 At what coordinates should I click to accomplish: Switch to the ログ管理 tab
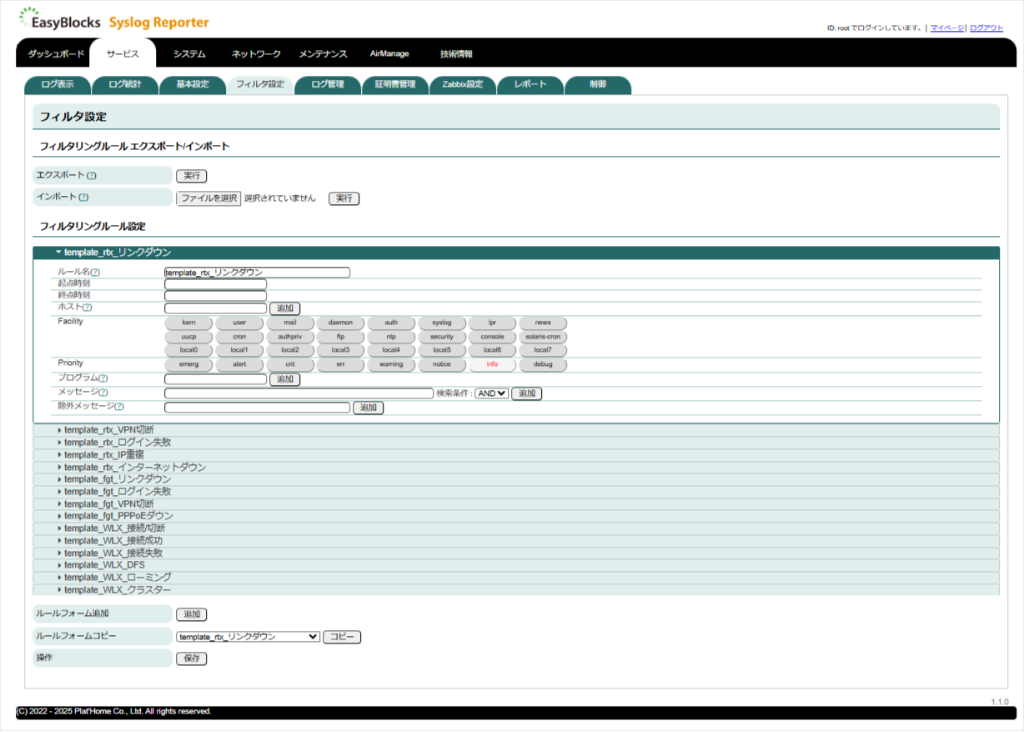pos(328,85)
